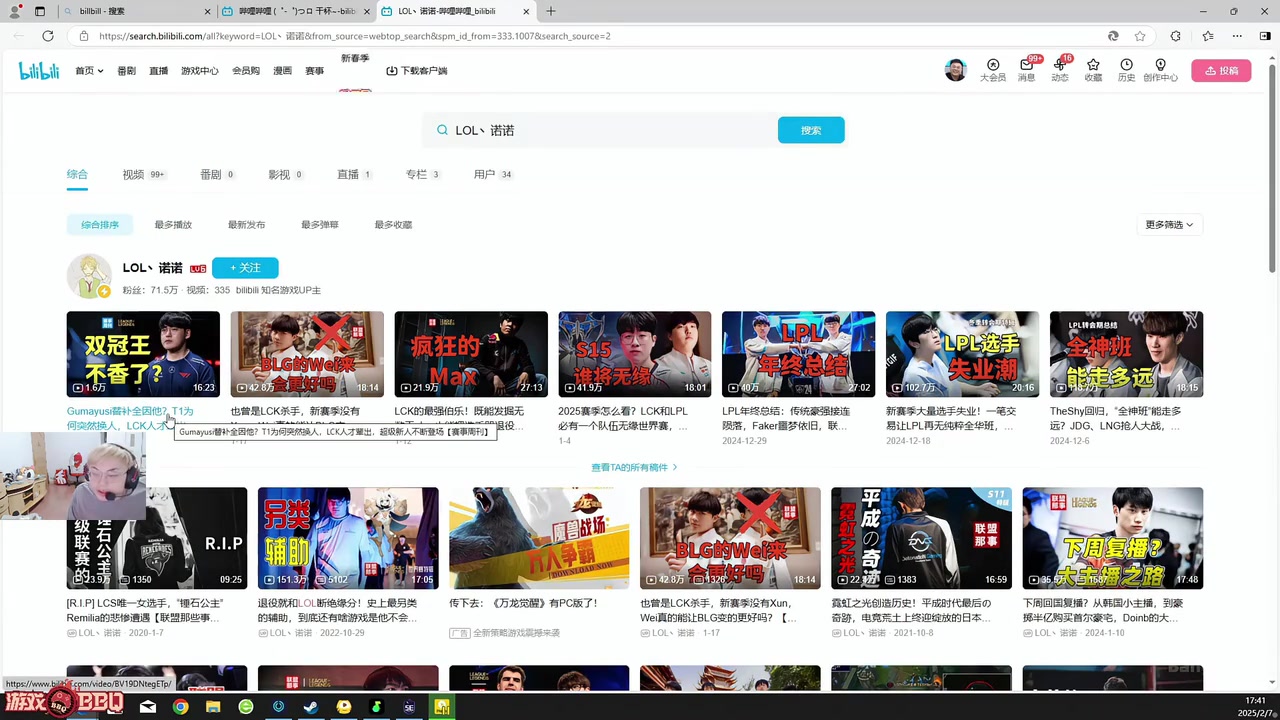Open the 动态 (dynamics) icon showing 16 notifications
This screenshot has height=720, width=1280.
pos(1059,70)
